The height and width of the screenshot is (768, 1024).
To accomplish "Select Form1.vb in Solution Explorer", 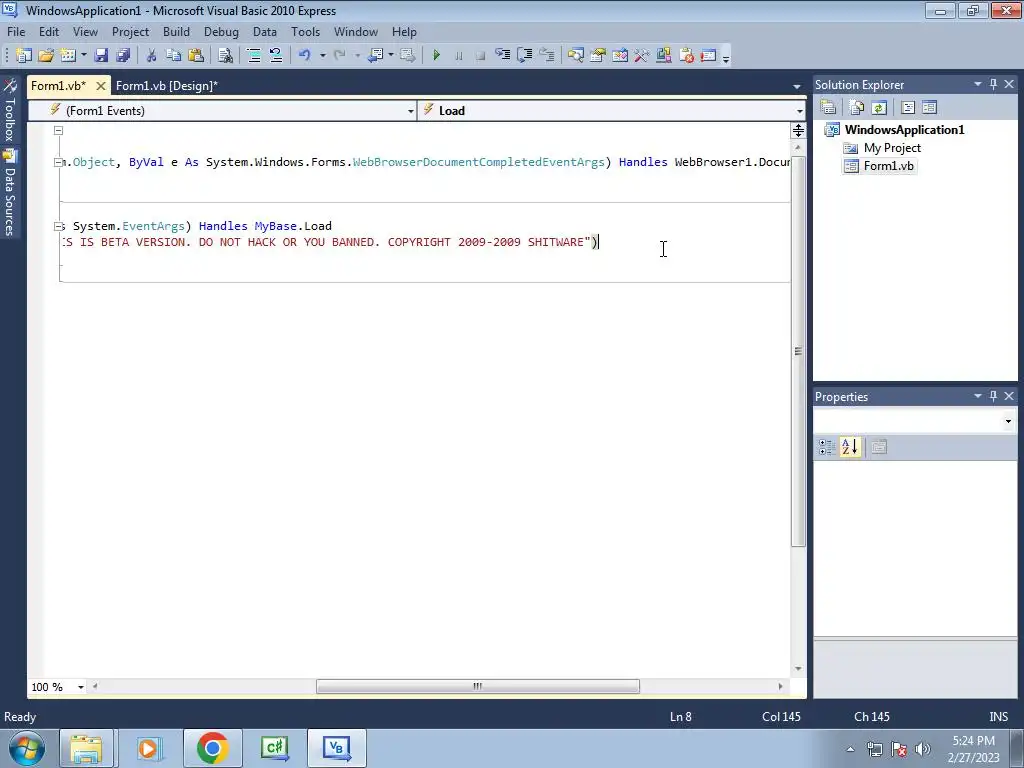I will tap(889, 166).
